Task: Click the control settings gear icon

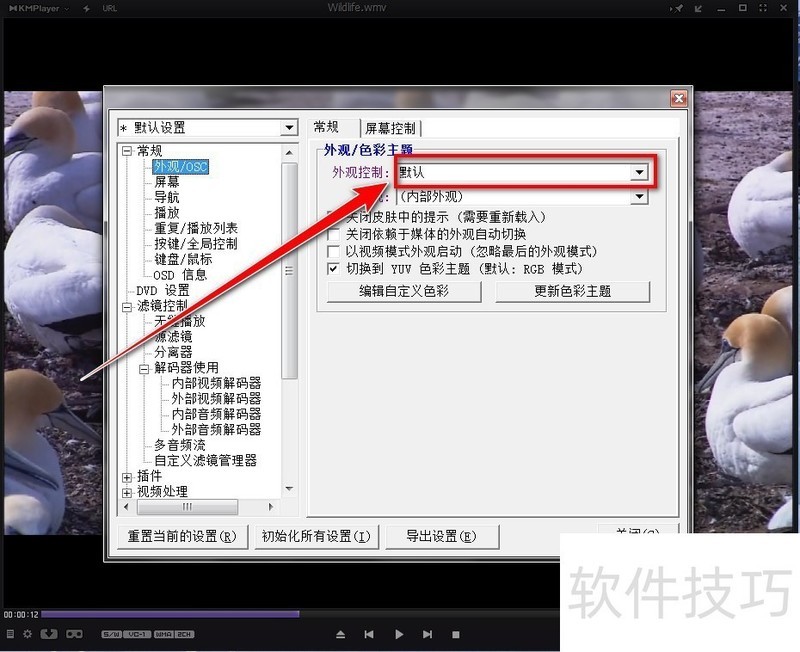Action: pyautogui.click(x=27, y=633)
